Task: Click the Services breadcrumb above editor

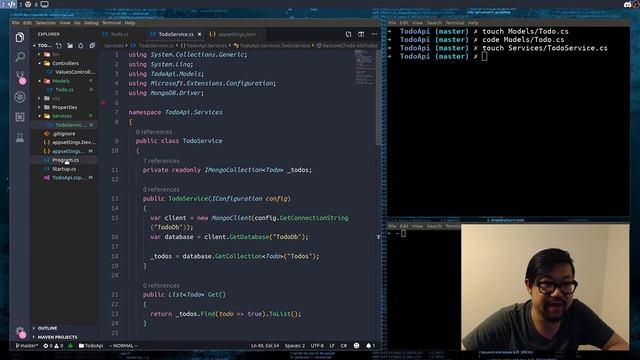Action: pos(114,46)
